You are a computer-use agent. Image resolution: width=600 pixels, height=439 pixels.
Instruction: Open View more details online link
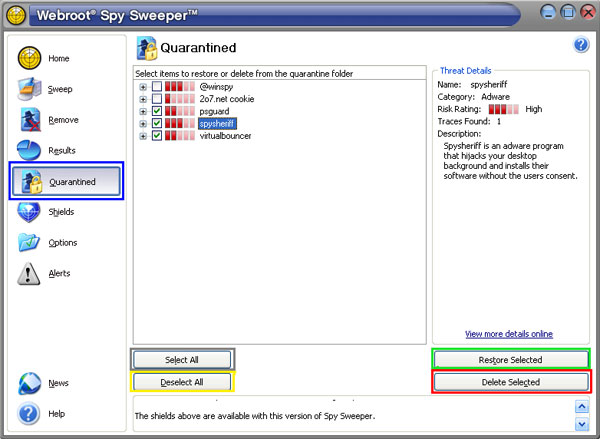509,334
